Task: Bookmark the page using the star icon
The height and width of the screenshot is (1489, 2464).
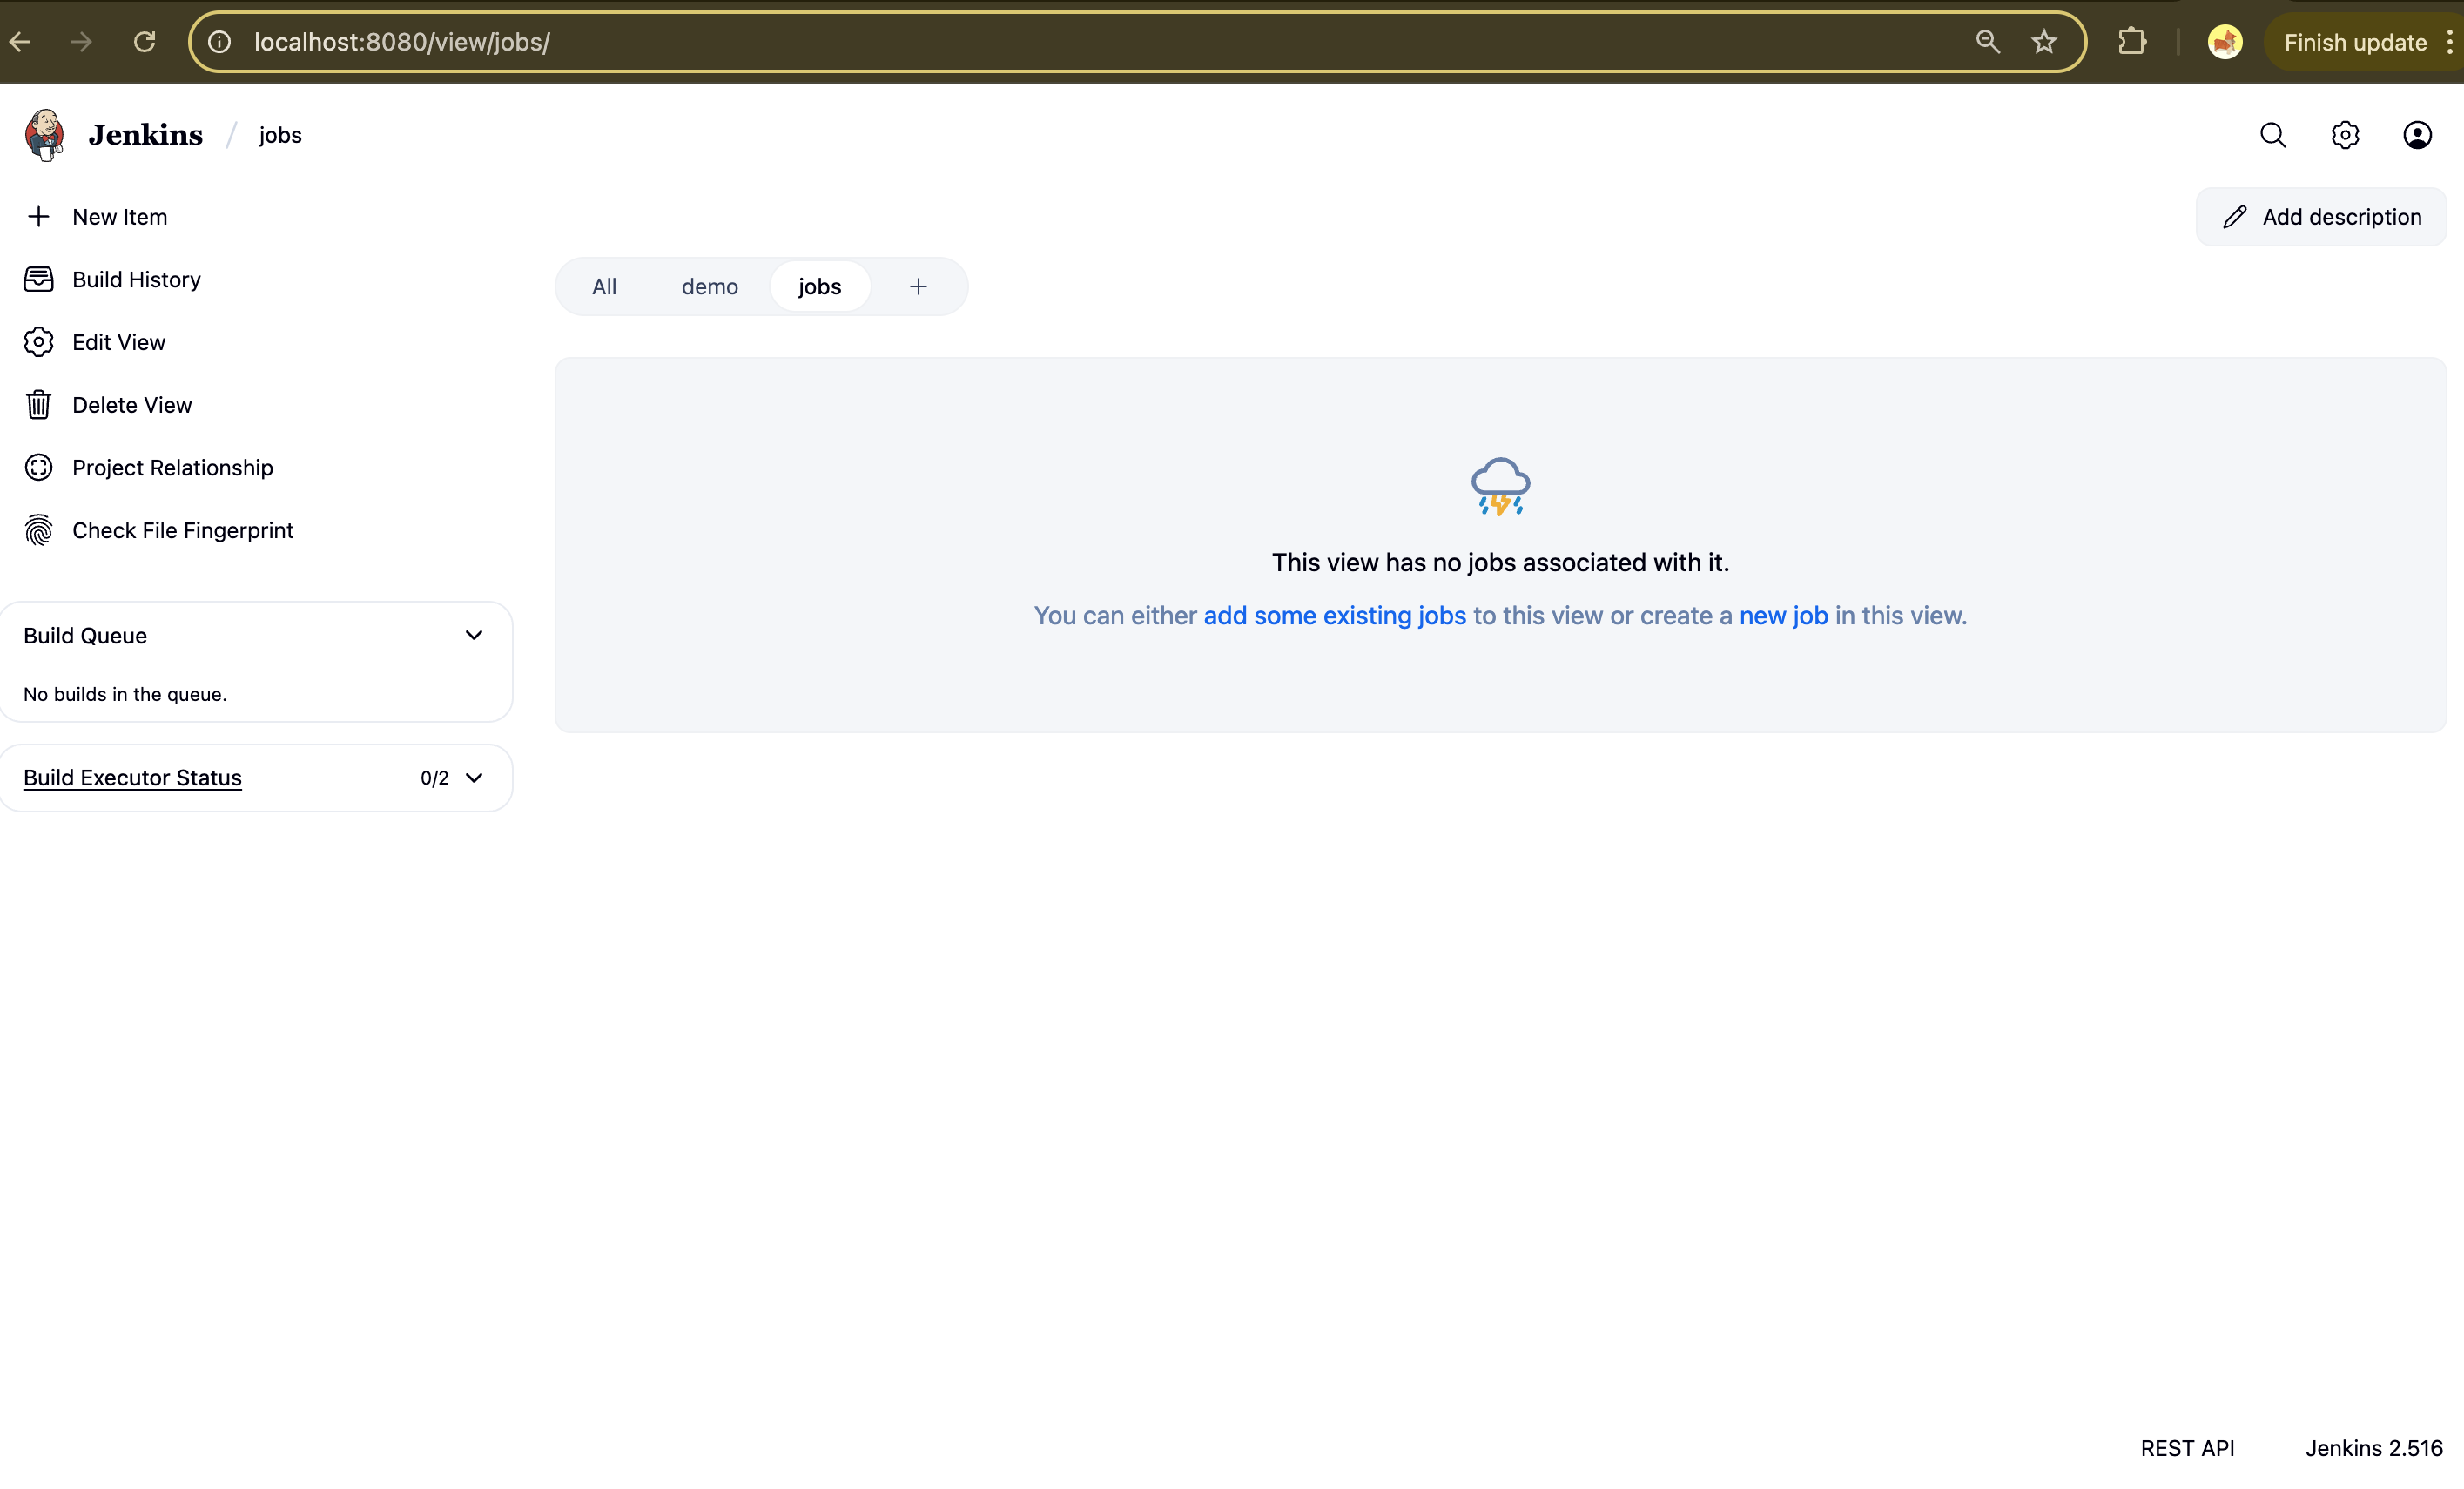Action: 2044,42
